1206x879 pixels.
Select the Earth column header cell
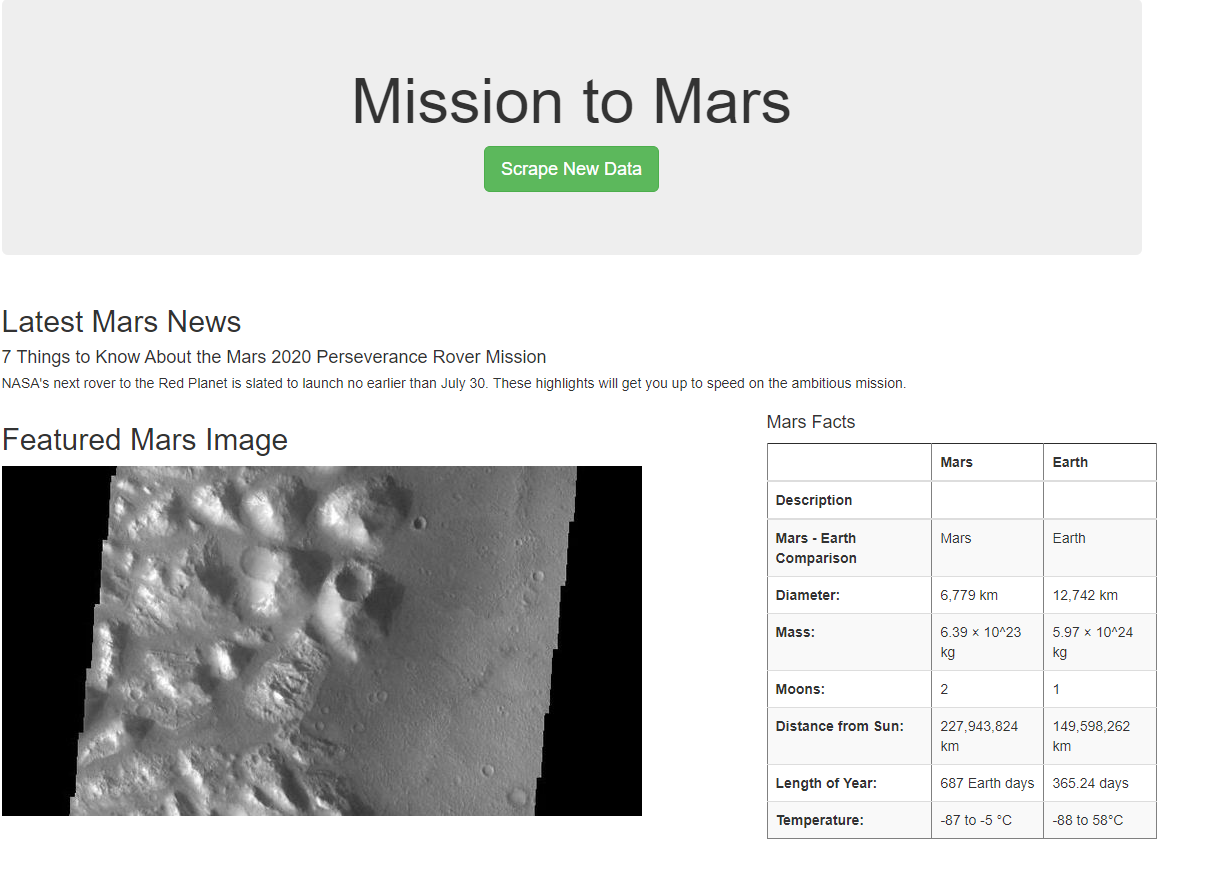(1070, 462)
